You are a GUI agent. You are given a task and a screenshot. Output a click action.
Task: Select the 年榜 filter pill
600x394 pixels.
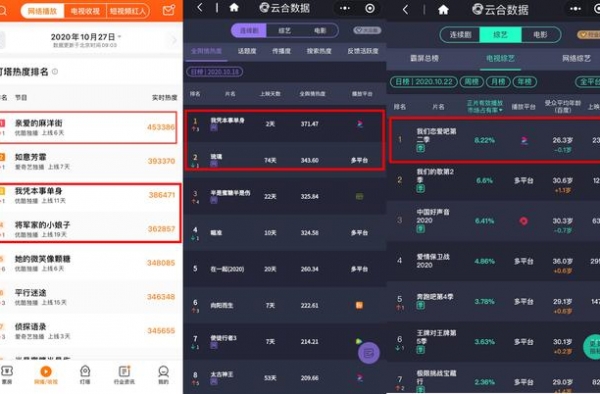pos(524,81)
